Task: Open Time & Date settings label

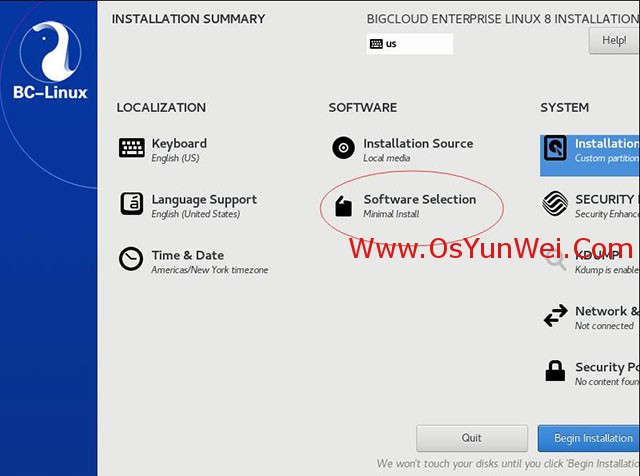Action: (188, 255)
